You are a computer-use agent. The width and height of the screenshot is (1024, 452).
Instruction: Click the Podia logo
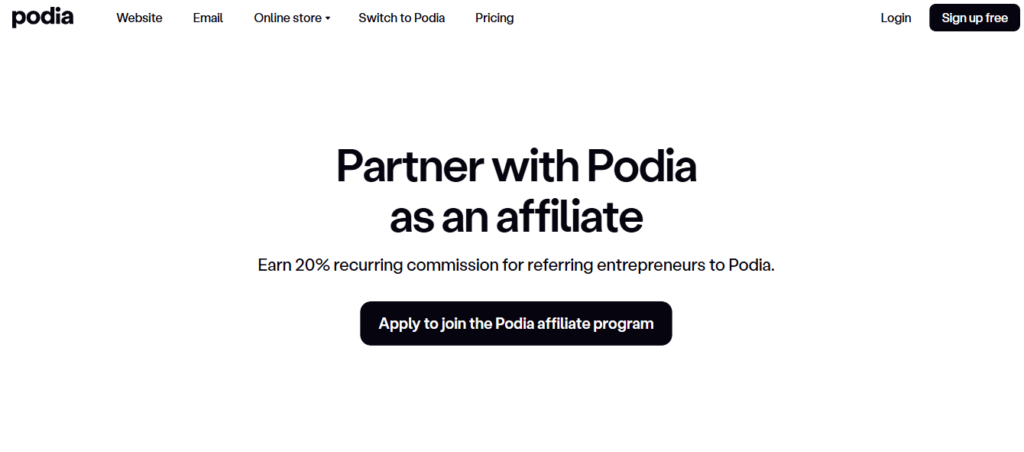point(42,18)
